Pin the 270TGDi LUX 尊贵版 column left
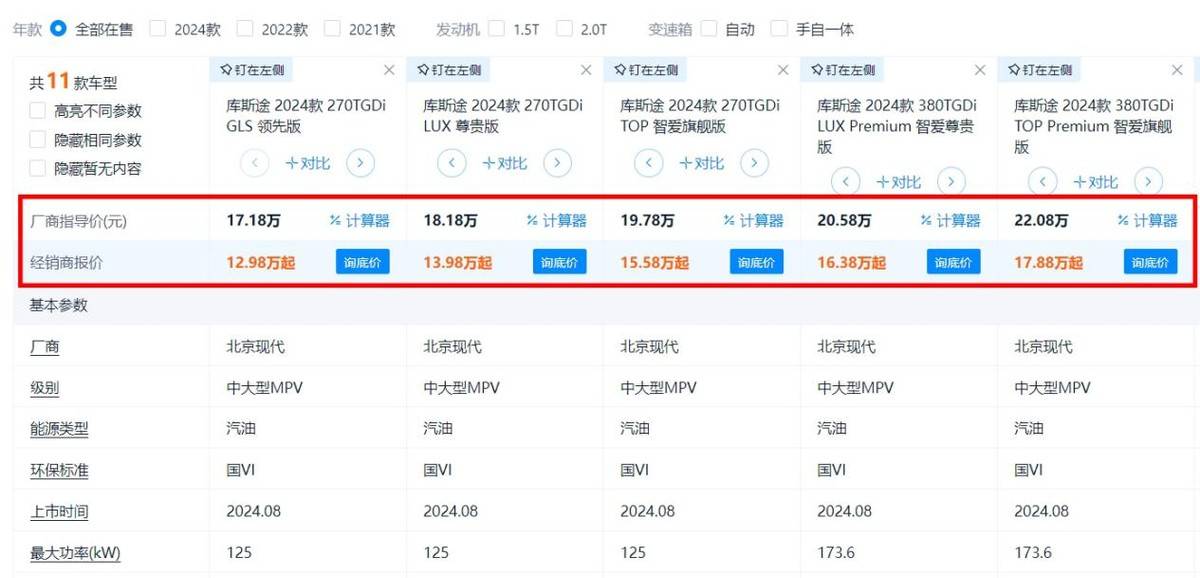Screen dimensions: 1200x578 coord(450,70)
